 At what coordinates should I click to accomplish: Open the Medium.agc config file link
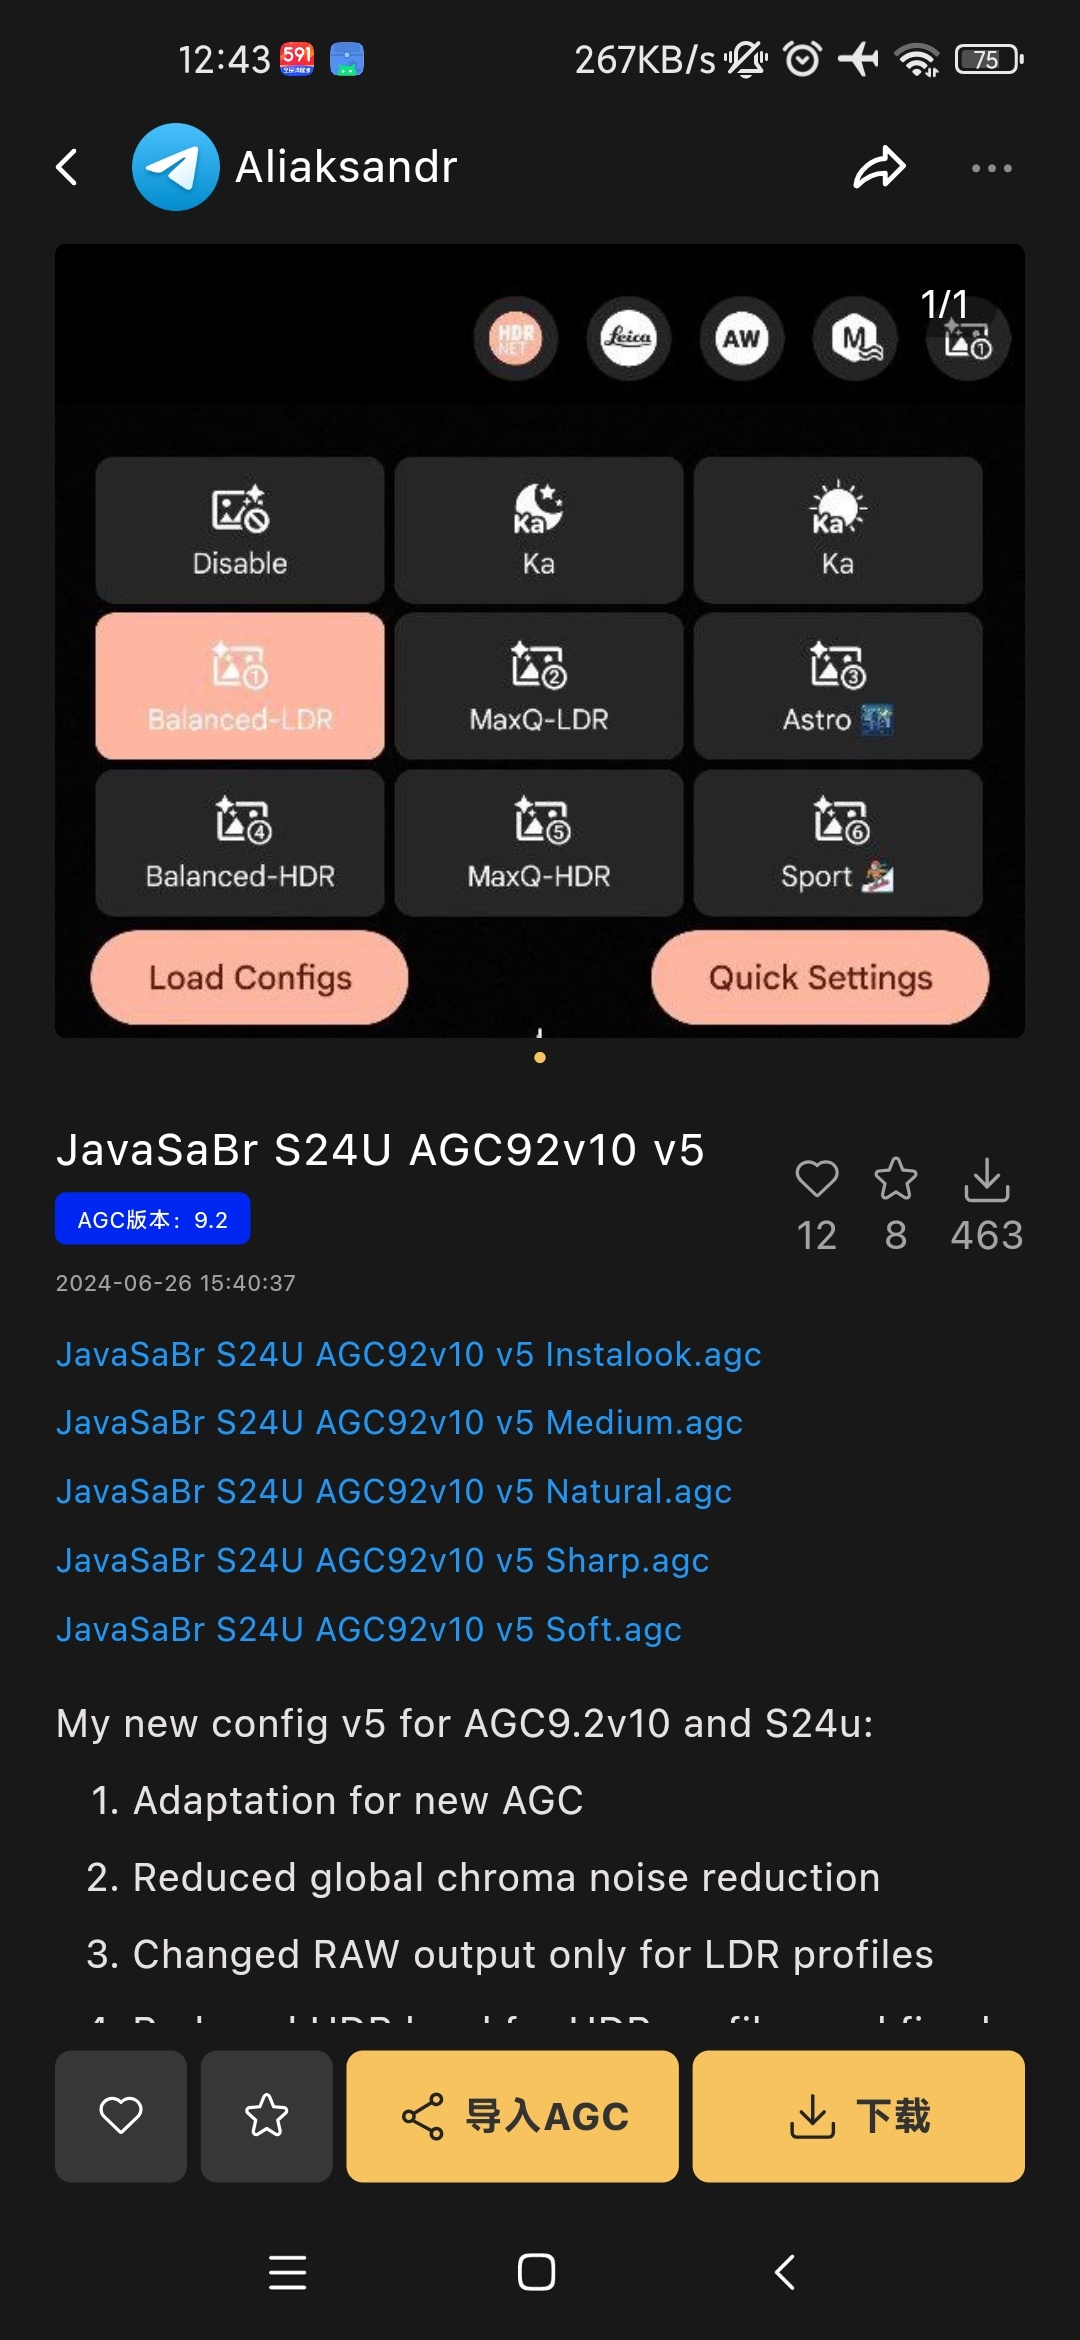point(400,1422)
